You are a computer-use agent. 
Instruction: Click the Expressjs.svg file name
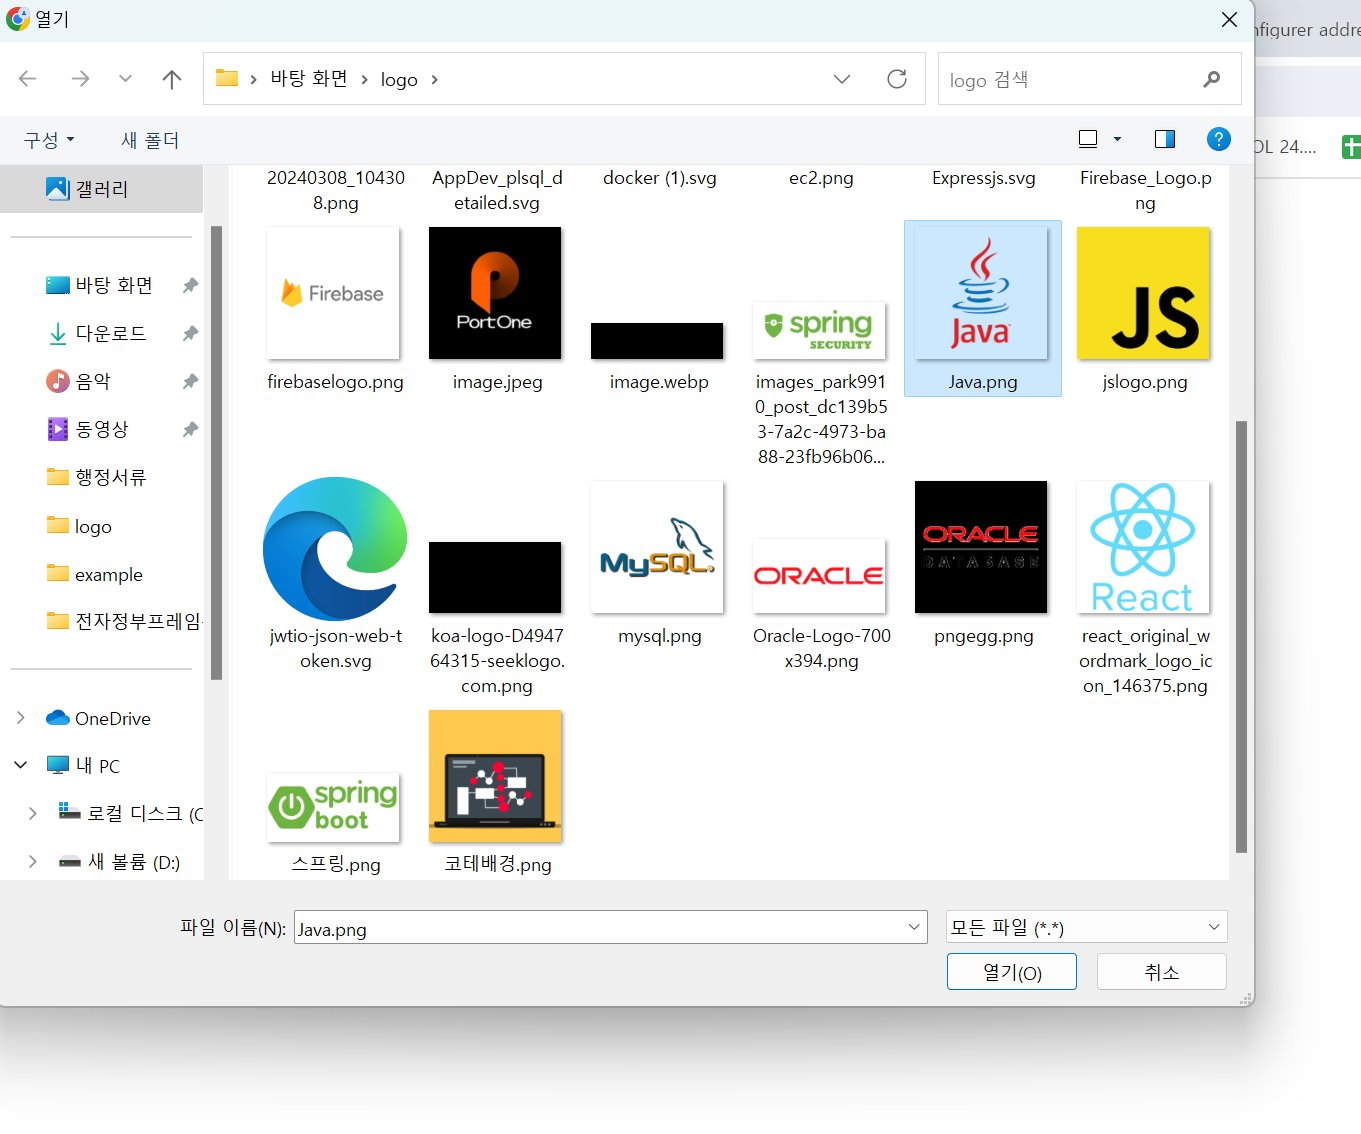pyautogui.click(x=984, y=178)
